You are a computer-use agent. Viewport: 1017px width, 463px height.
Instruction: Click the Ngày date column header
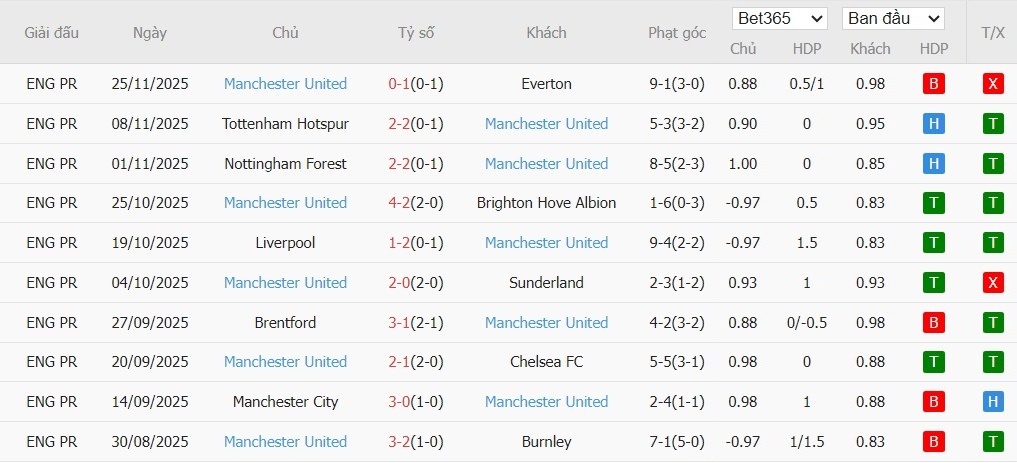pyautogui.click(x=150, y=33)
